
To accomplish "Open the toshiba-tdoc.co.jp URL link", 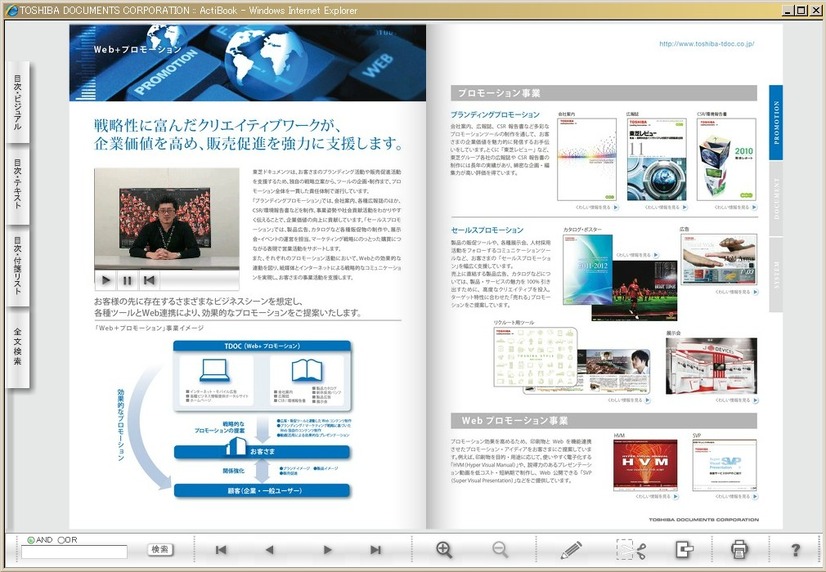I will point(706,44).
